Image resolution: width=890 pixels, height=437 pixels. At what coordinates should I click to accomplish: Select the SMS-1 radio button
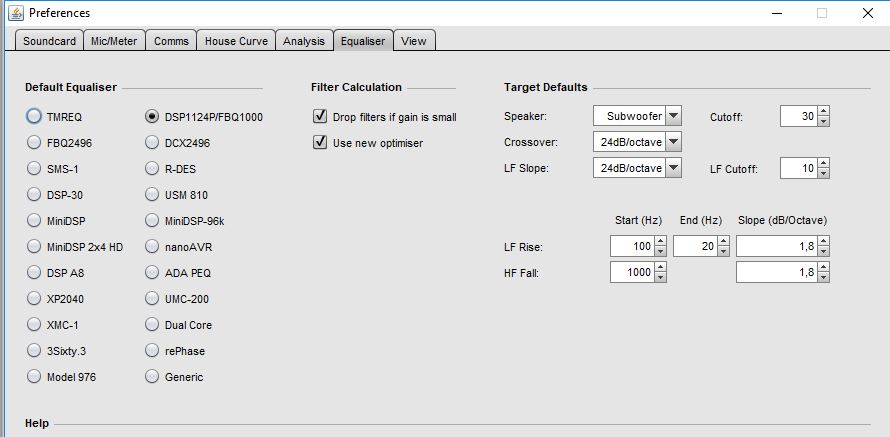pyautogui.click(x=34, y=169)
